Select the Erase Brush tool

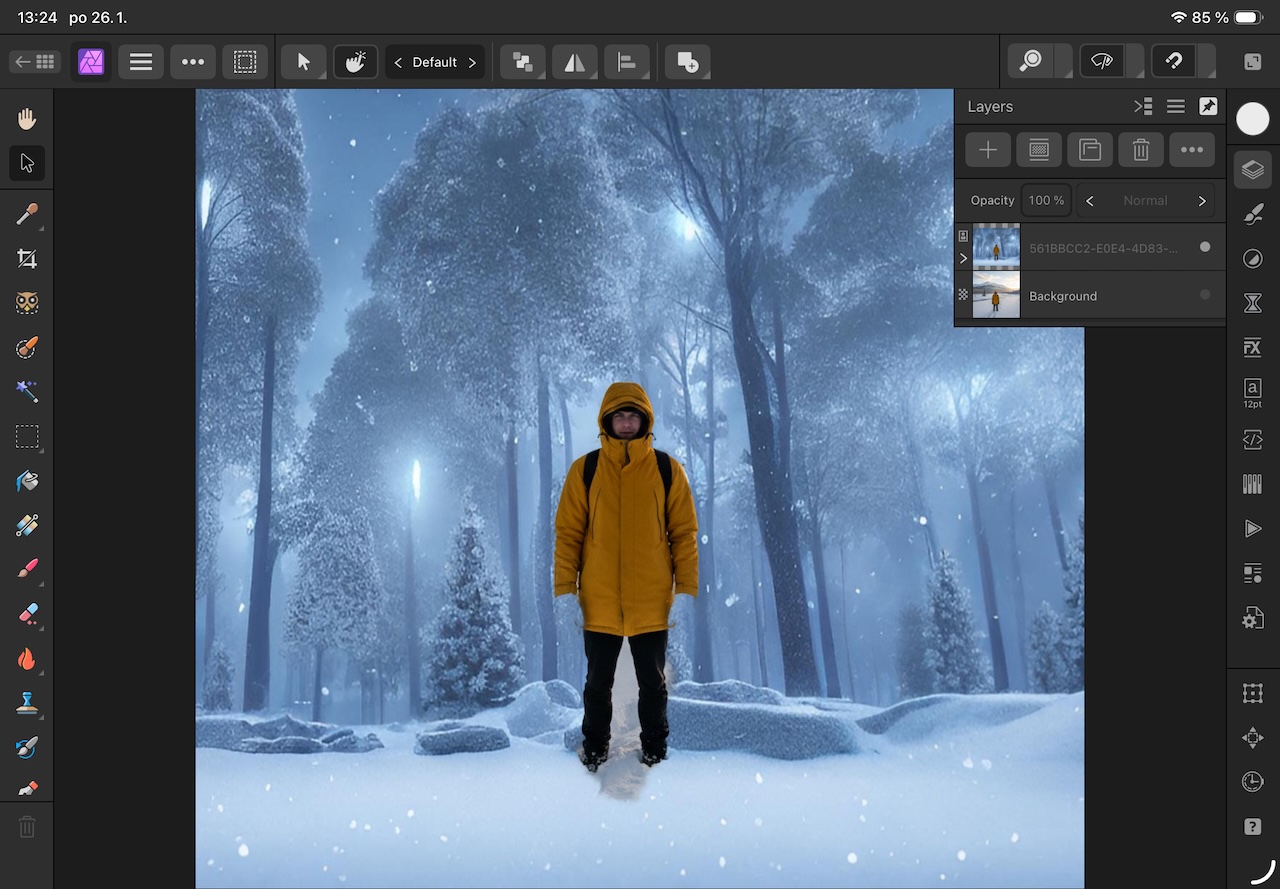pos(27,614)
